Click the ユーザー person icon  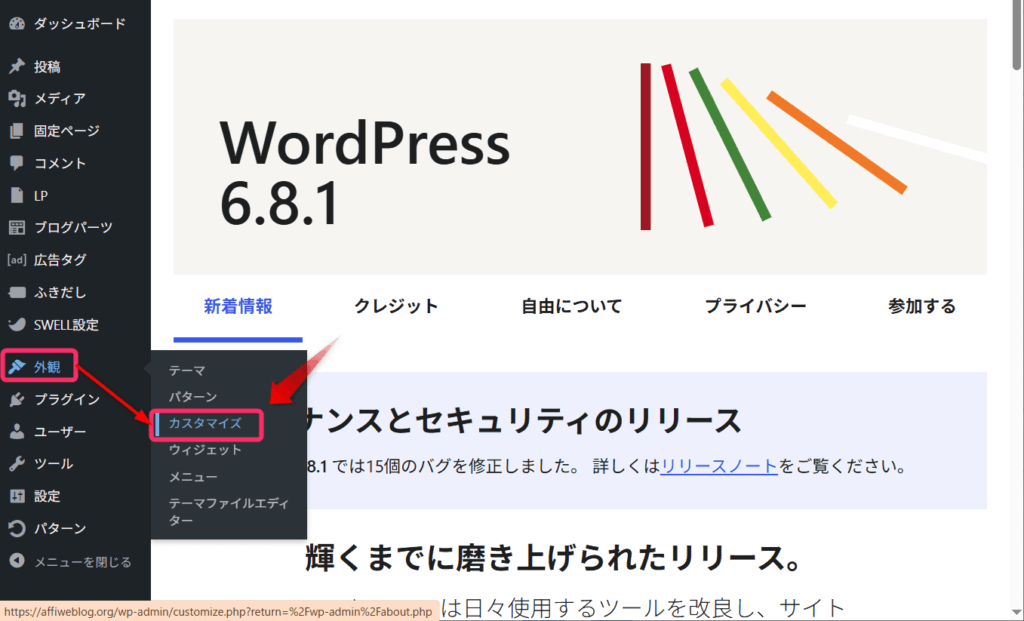(16, 432)
